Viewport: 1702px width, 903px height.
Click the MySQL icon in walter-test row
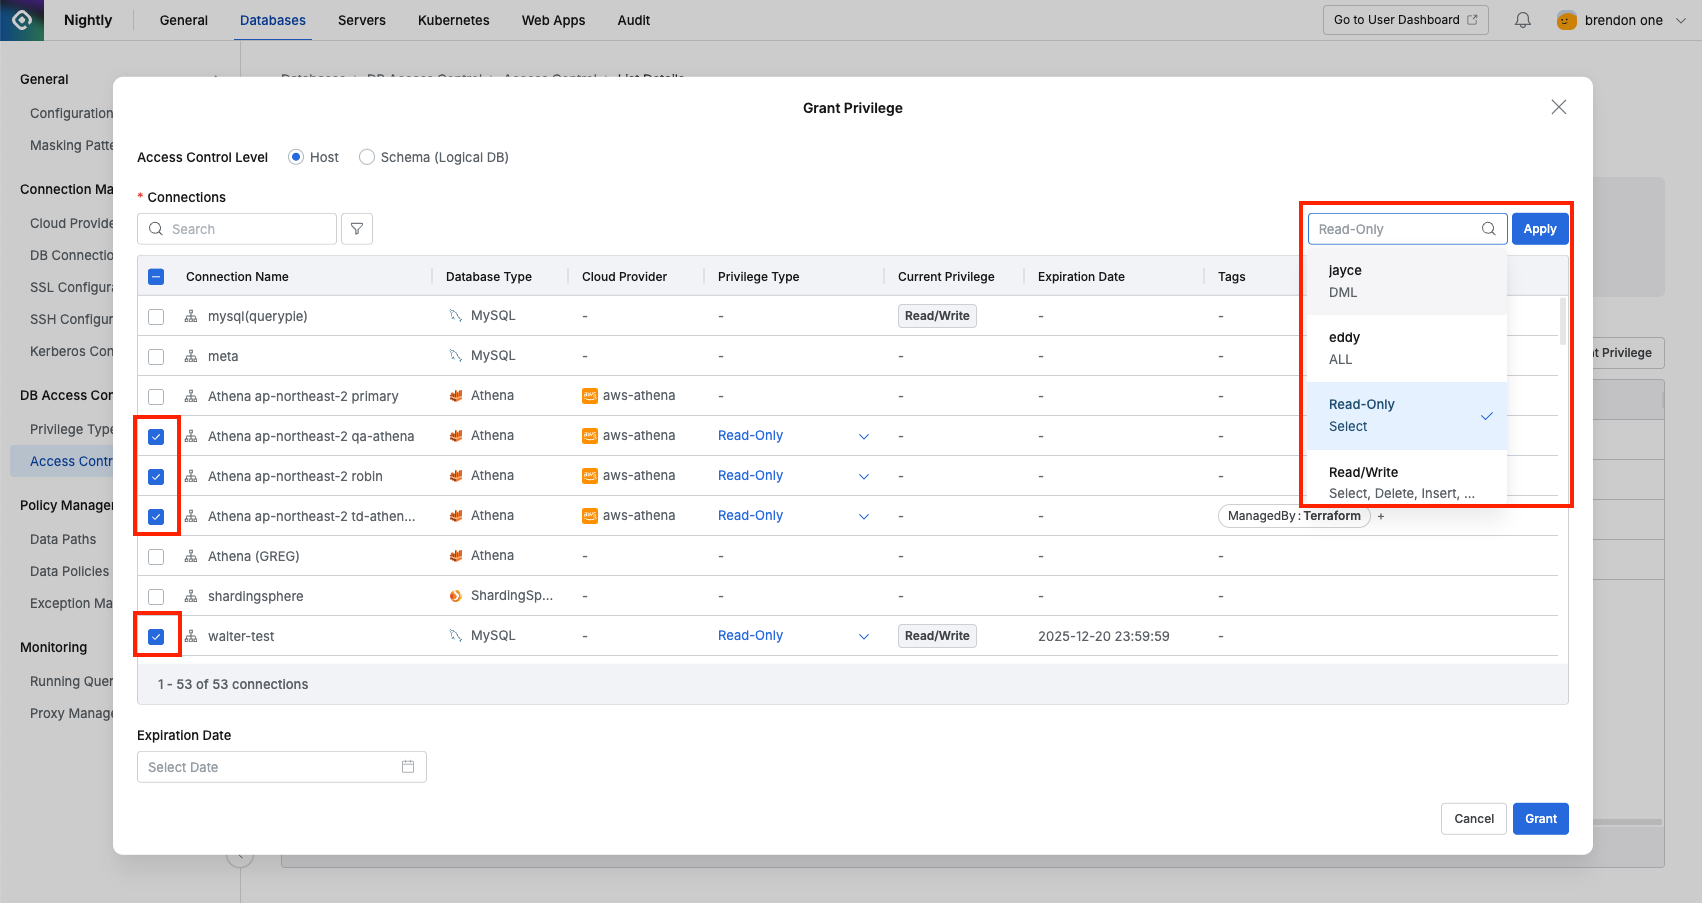(x=456, y=636)
